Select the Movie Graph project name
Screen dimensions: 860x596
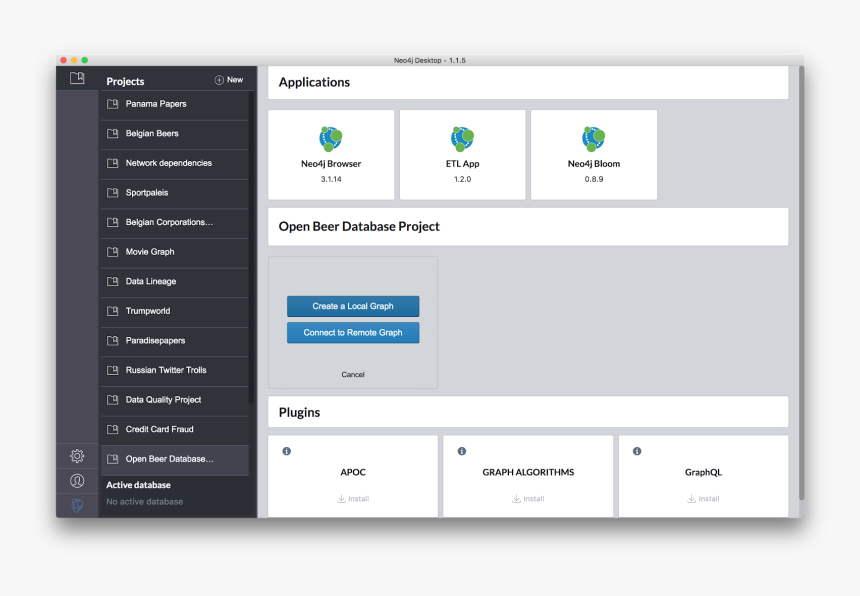[x=150, y=252]
